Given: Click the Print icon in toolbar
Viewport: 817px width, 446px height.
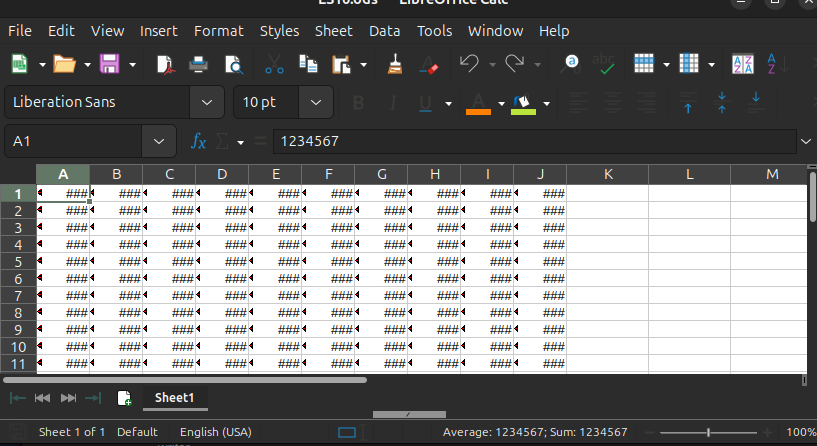Looking at the screenshot, I should [x=199, y=65].
